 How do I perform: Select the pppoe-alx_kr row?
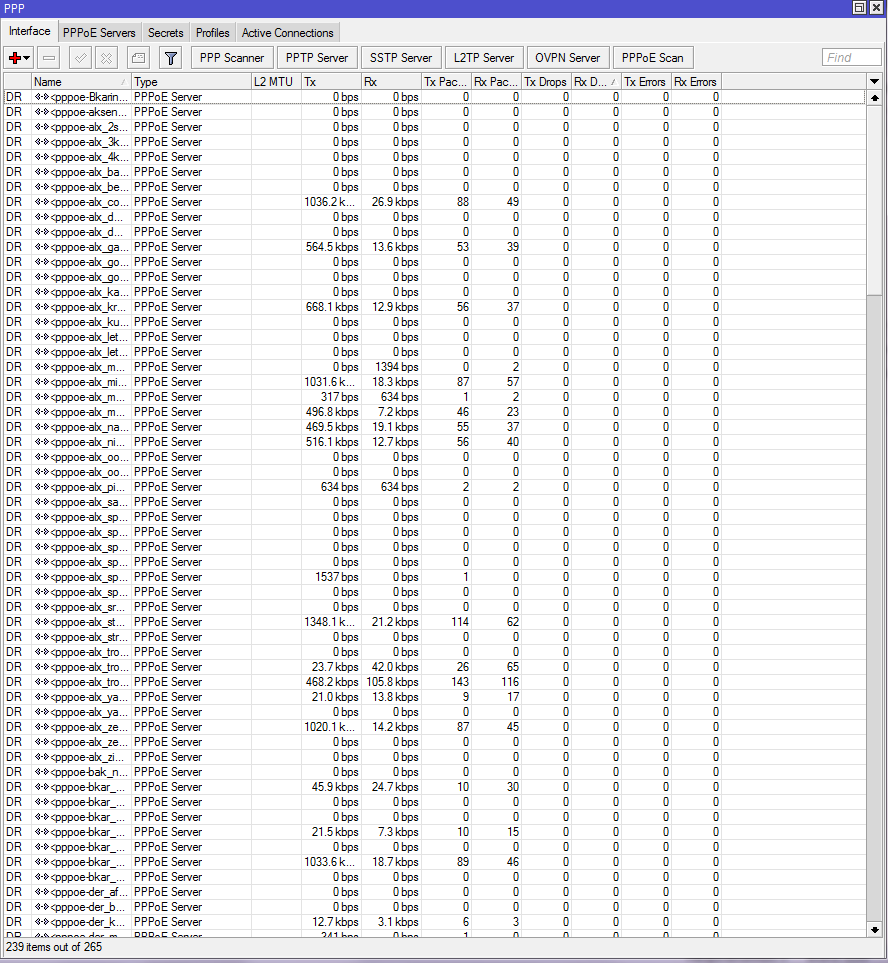435,307
